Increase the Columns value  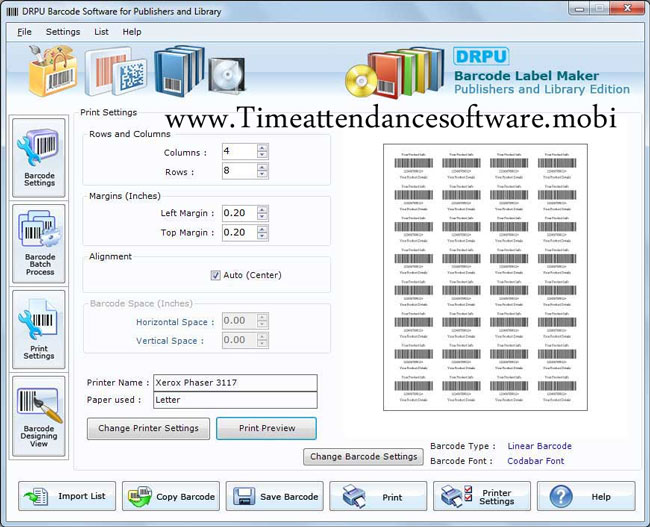(x=262, y=148)
